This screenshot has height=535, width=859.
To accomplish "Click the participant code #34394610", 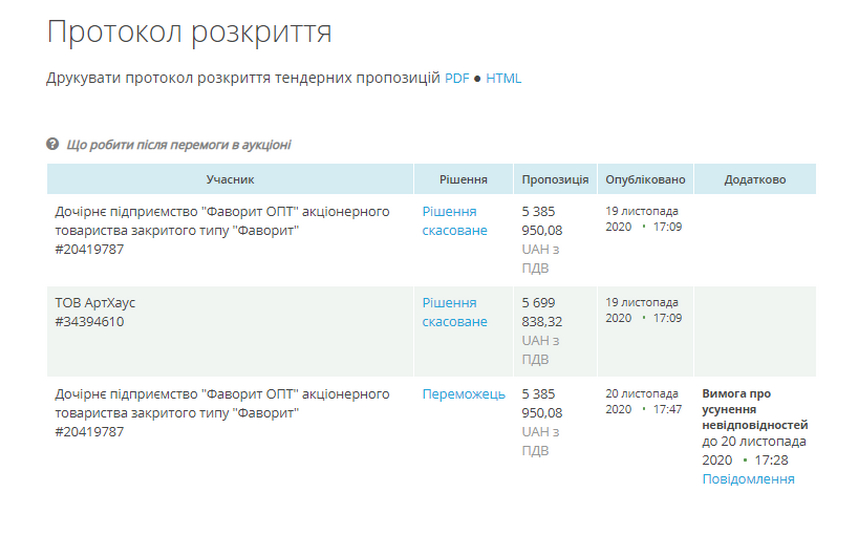I will tap(90, 322).
